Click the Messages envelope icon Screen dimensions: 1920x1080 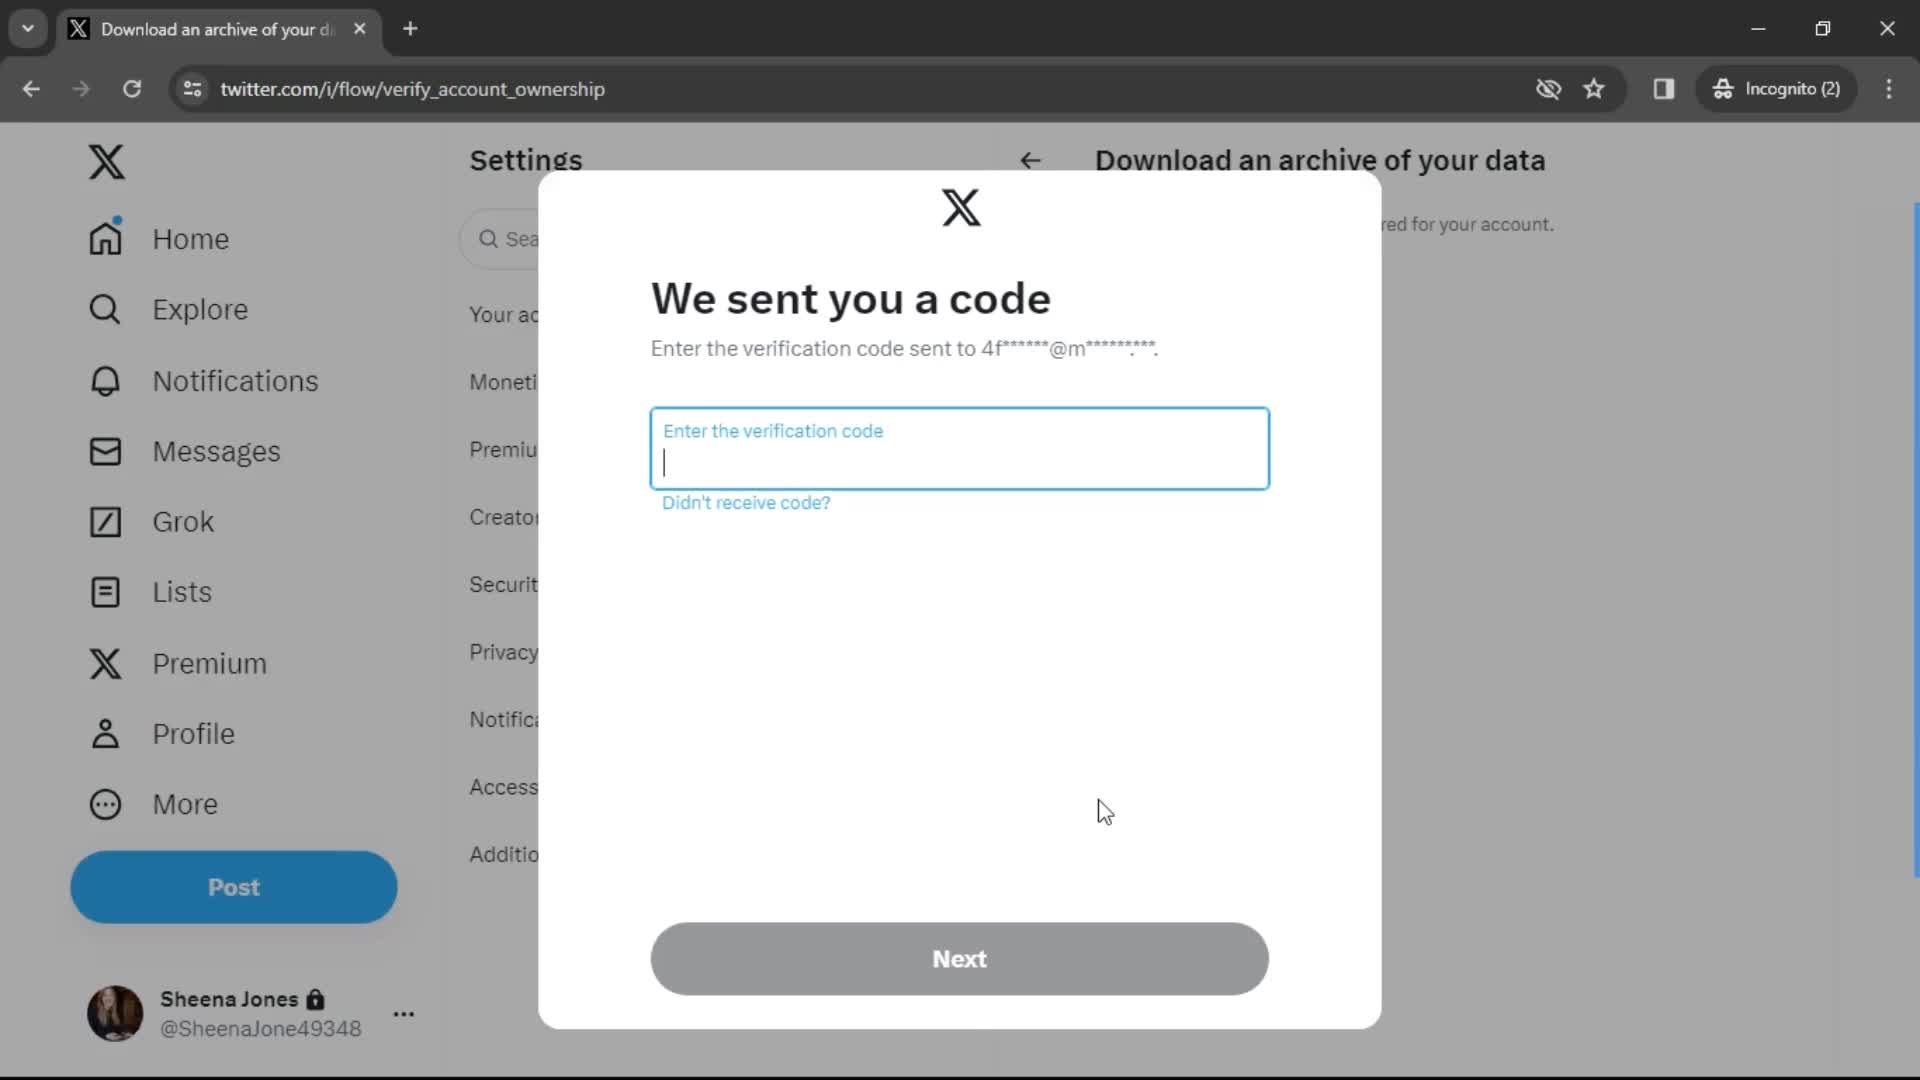tap(104, 451)
